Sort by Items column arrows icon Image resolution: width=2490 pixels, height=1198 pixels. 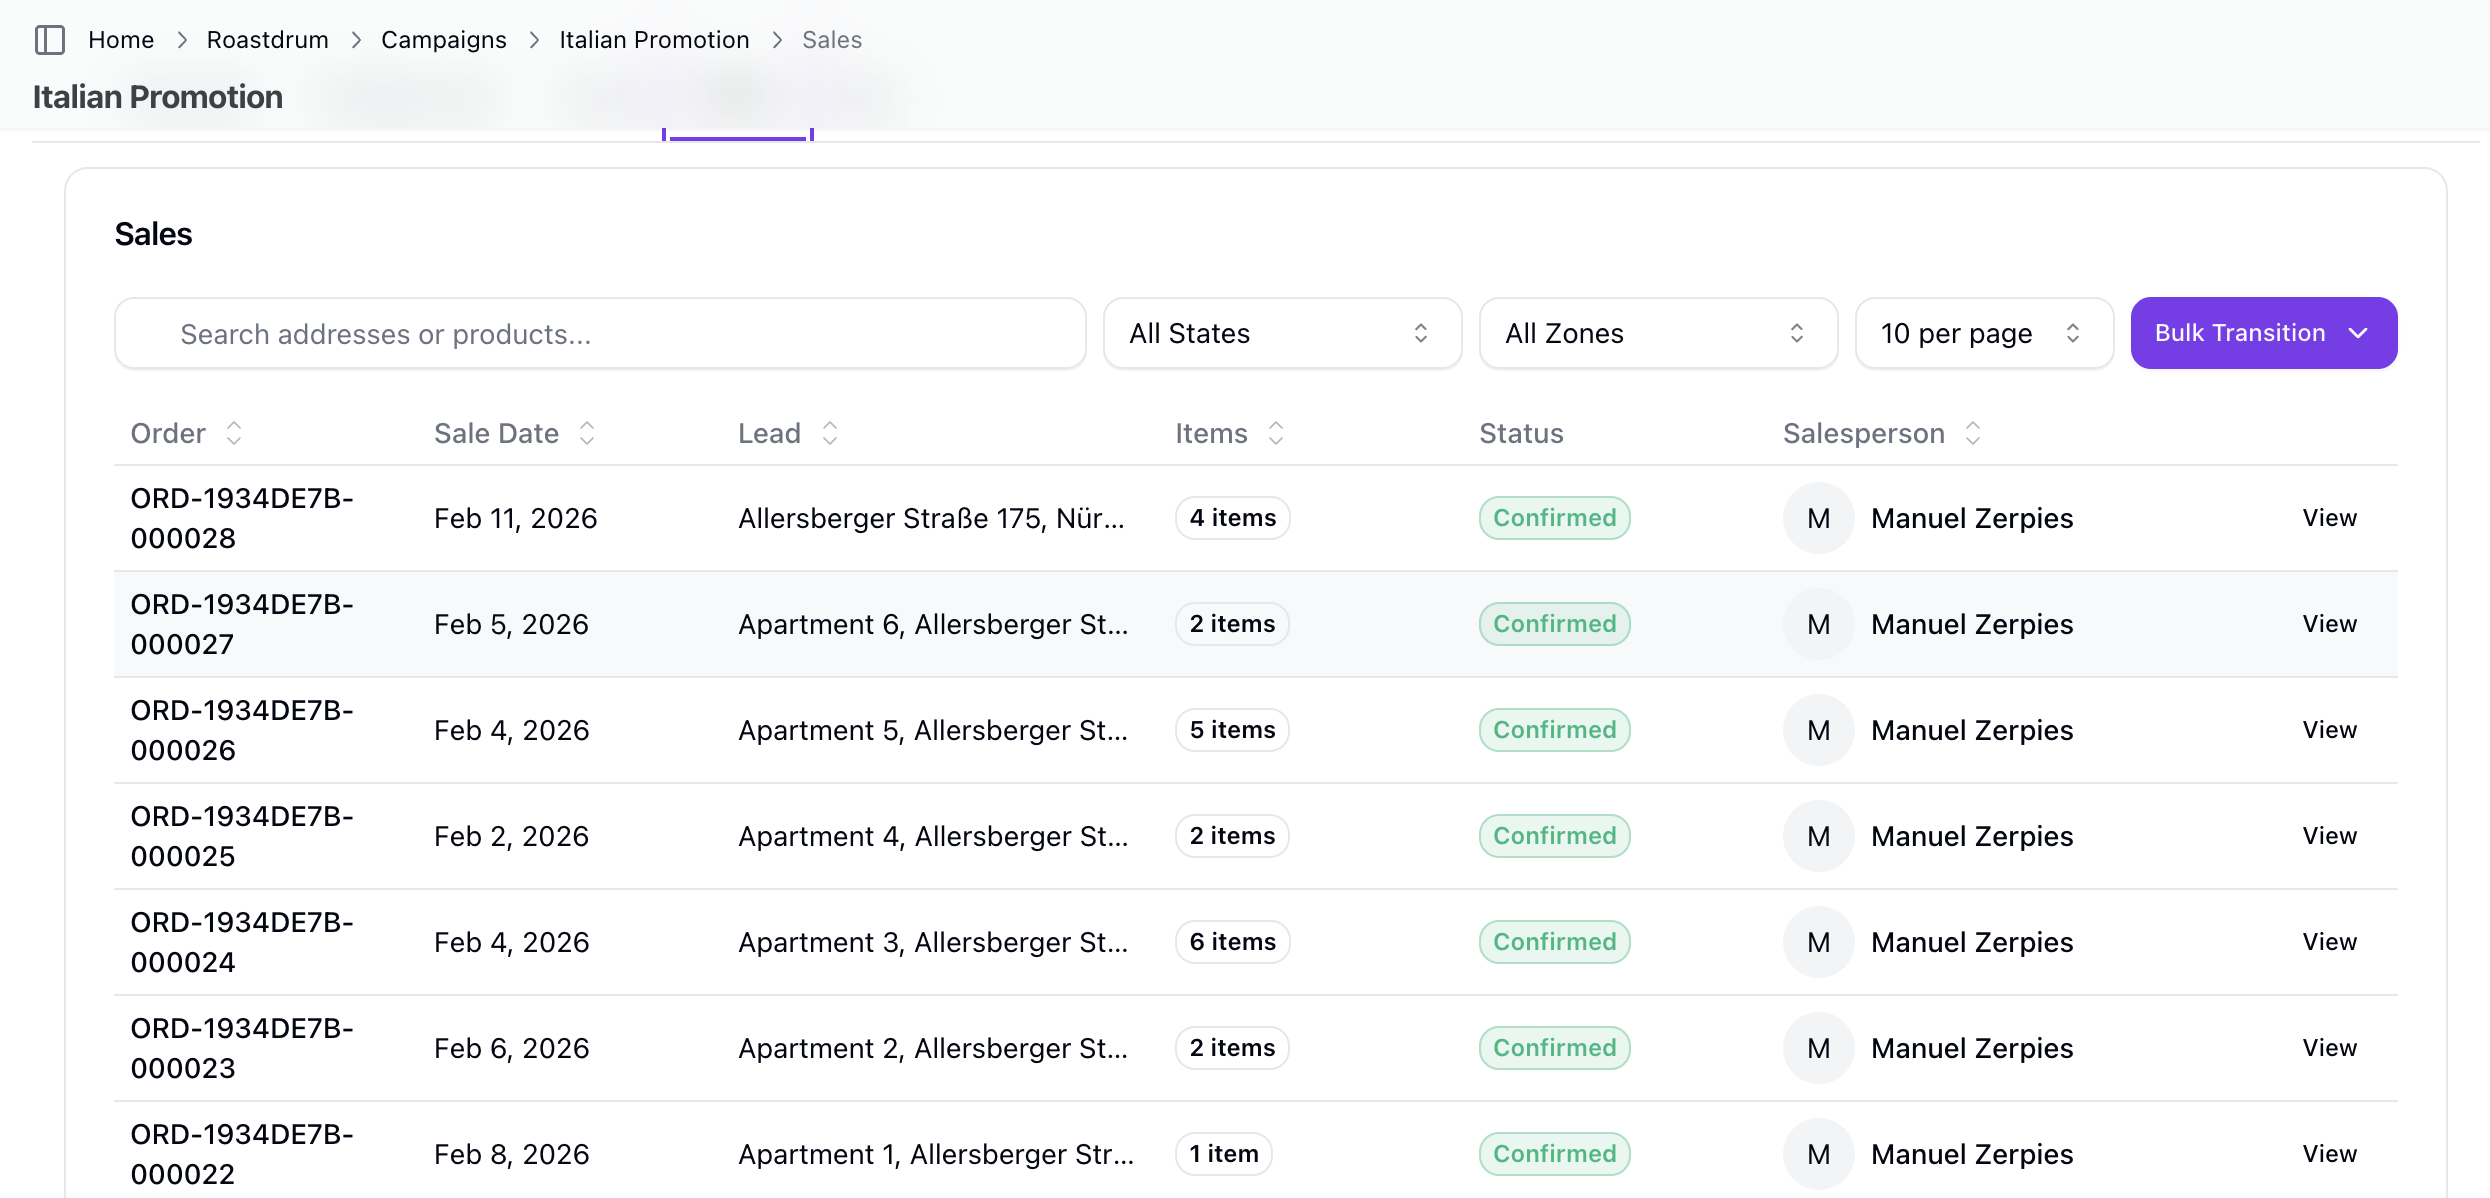pyautogui.click(x=1276, y=433)
